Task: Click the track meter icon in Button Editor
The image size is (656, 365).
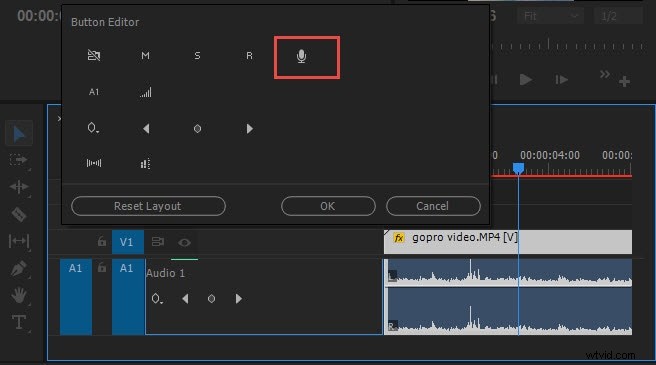Action: tap(145, 164)
